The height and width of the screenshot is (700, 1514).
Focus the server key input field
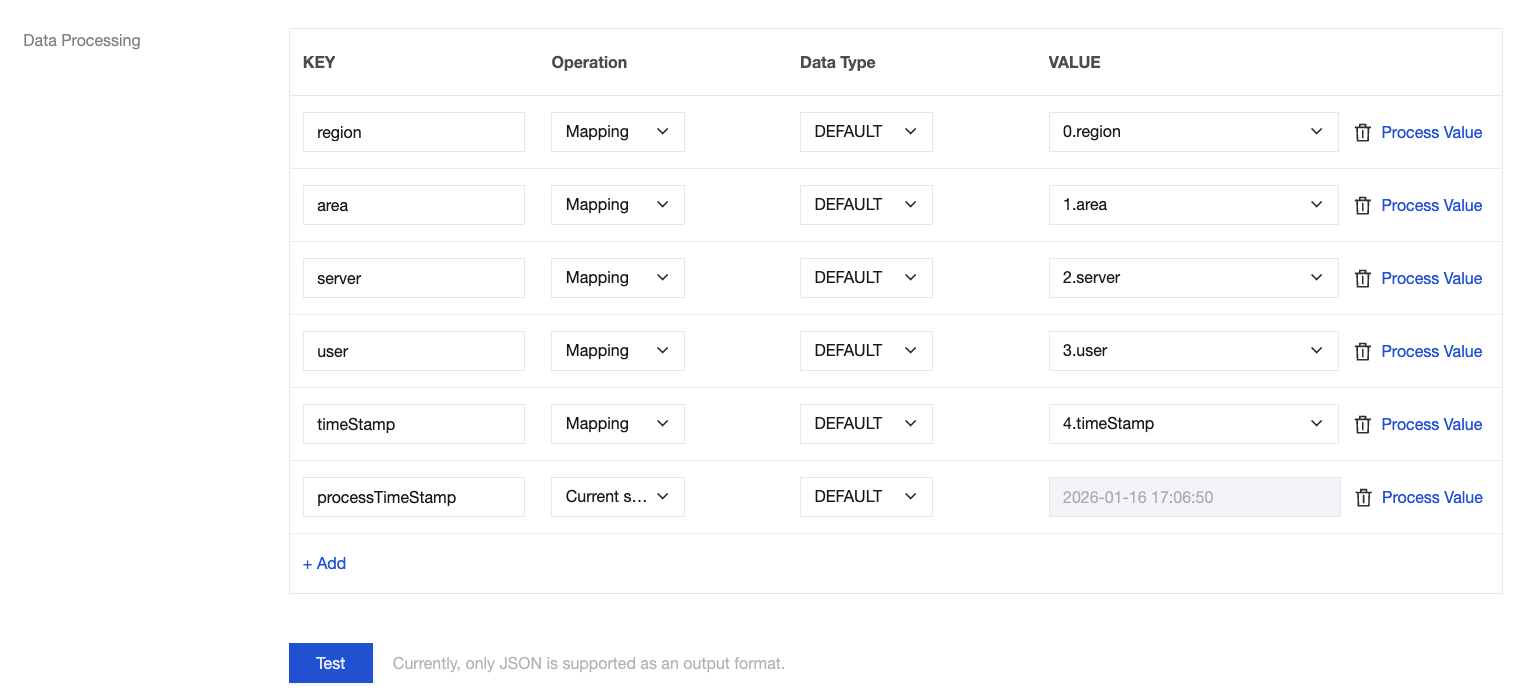[x=413, y=278]
